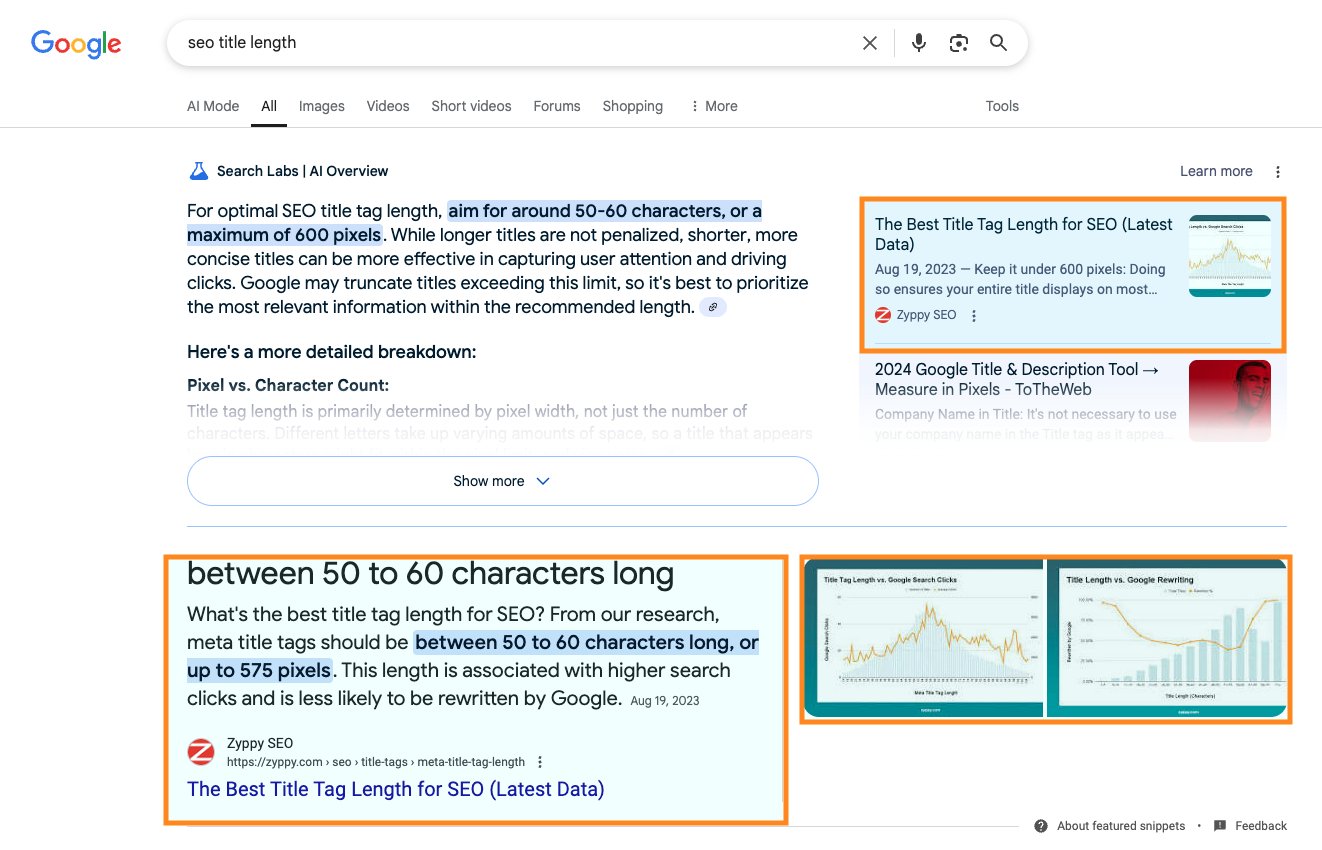Click 'Here's a more detailed breakdown:' text
1322x850 pixels.
332,352
